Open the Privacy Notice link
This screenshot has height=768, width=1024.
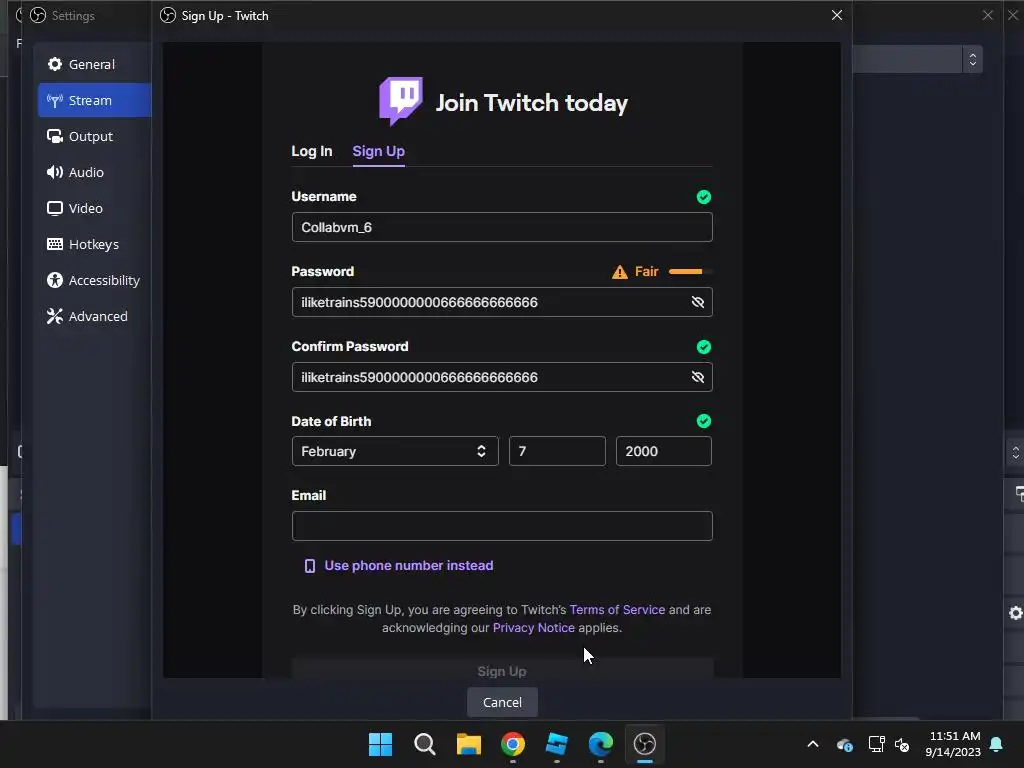click(534, 628)
